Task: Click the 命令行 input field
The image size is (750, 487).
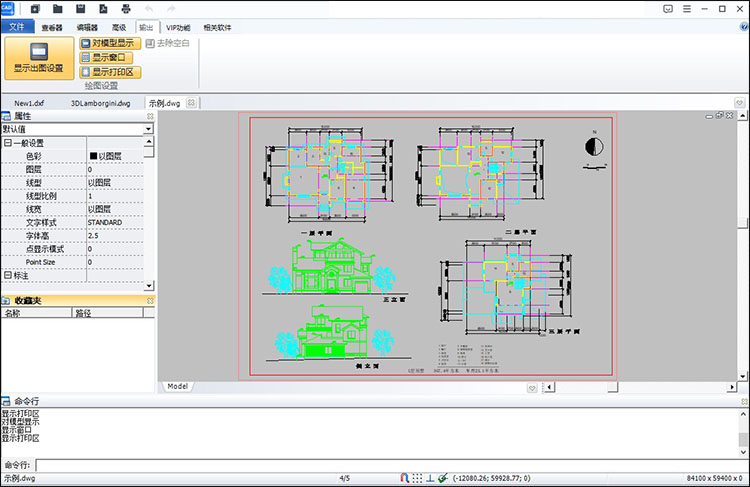Action: [391, 465]
